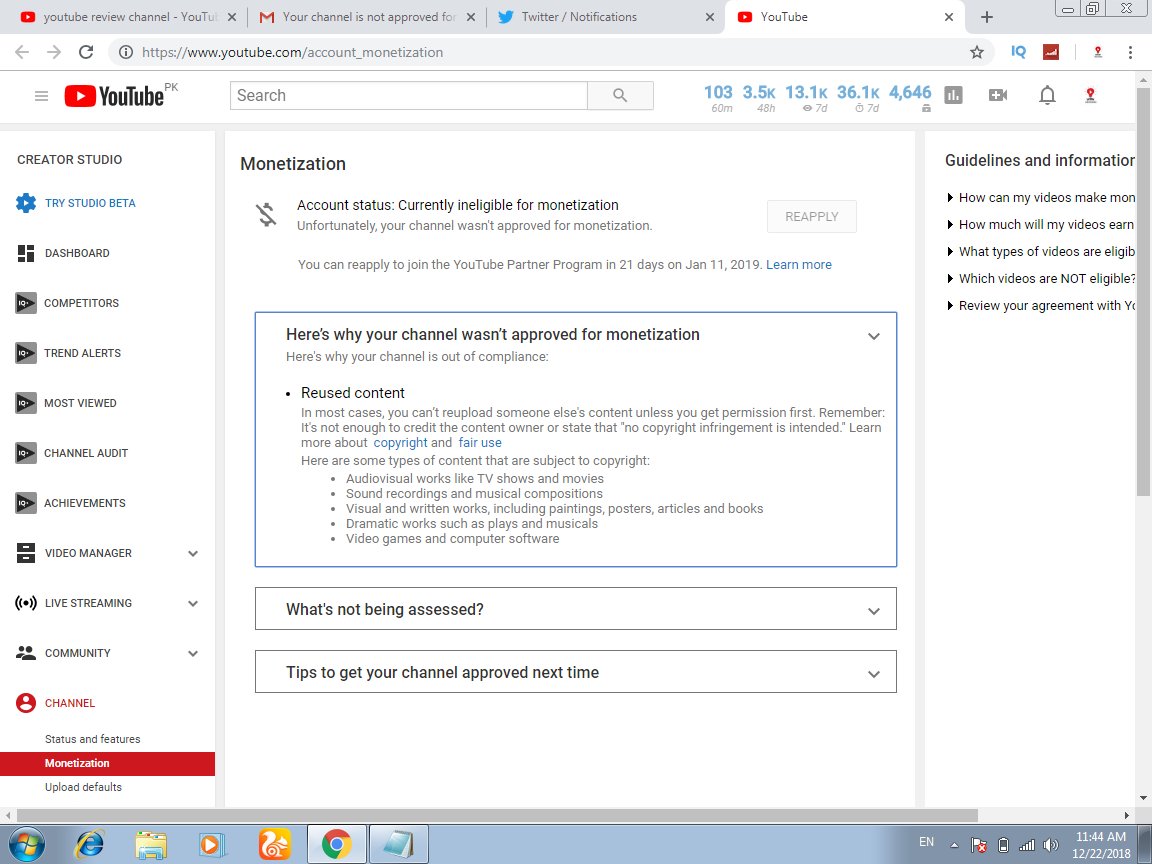Go back with the browser back arrow
The image size is (1152, 864).
pos(22,52)
